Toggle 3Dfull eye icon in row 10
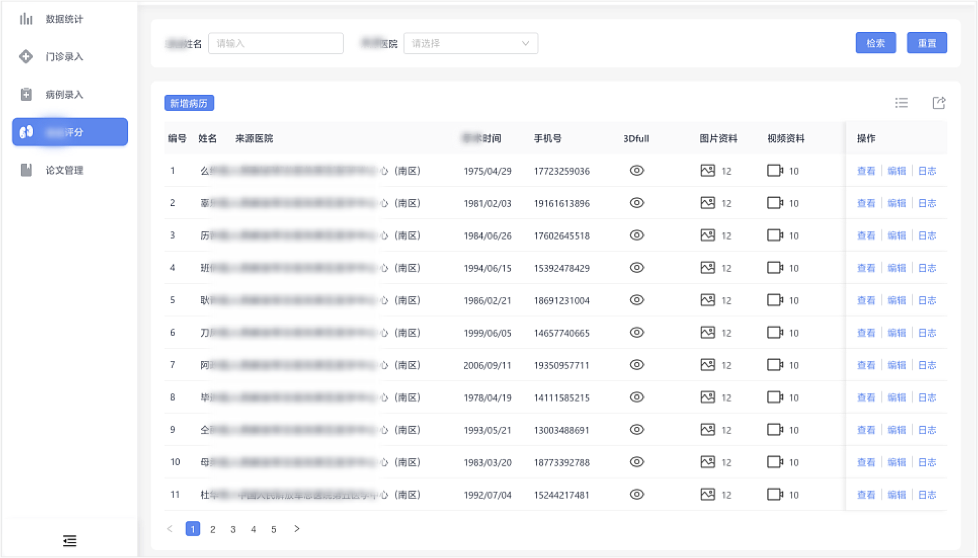This screenshot has width=978, height=558. coord(636,462)
